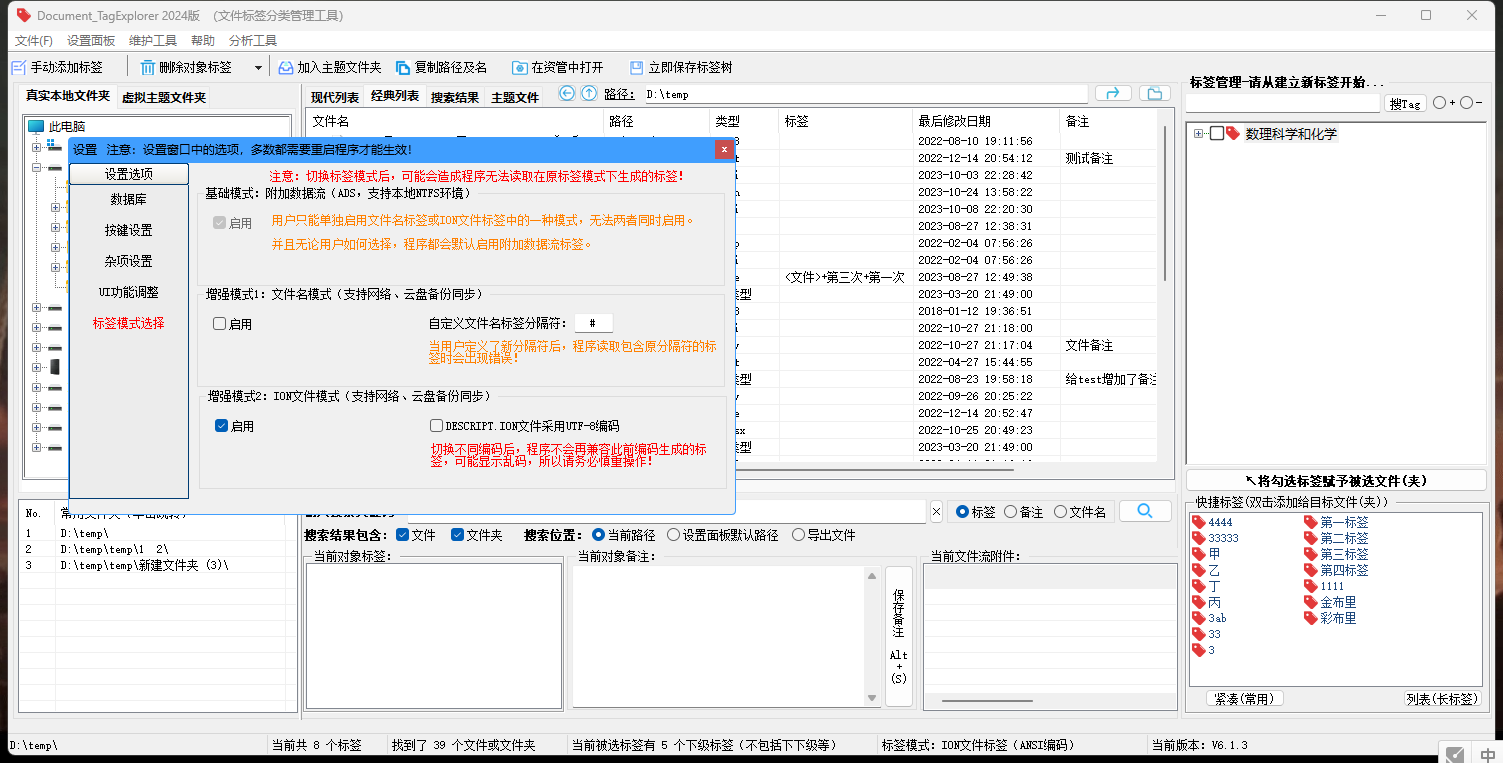Expand the 数理科学和化学 tag node
Viewport: 1503px width, 763px height.
pos(1198,134)
